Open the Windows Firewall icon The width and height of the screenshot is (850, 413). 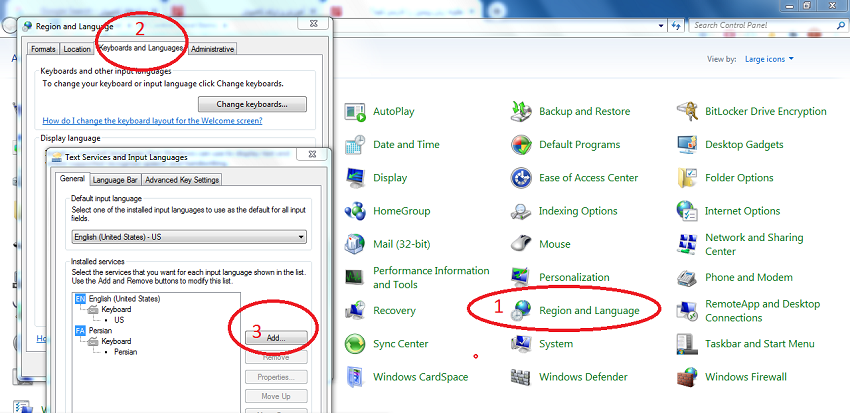point(687,377)
